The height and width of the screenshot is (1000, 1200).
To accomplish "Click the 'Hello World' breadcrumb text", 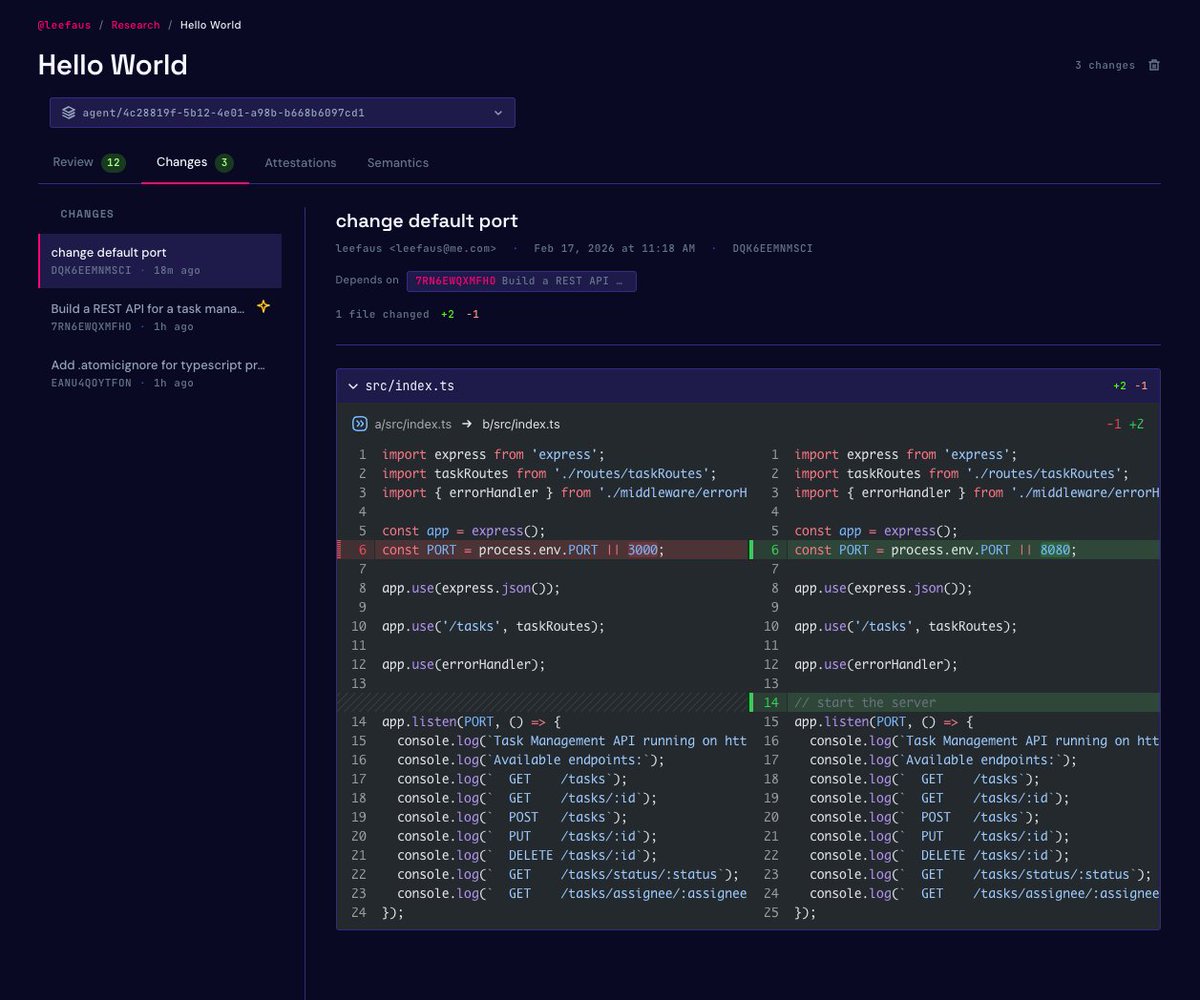I will [x=210, y=25].
